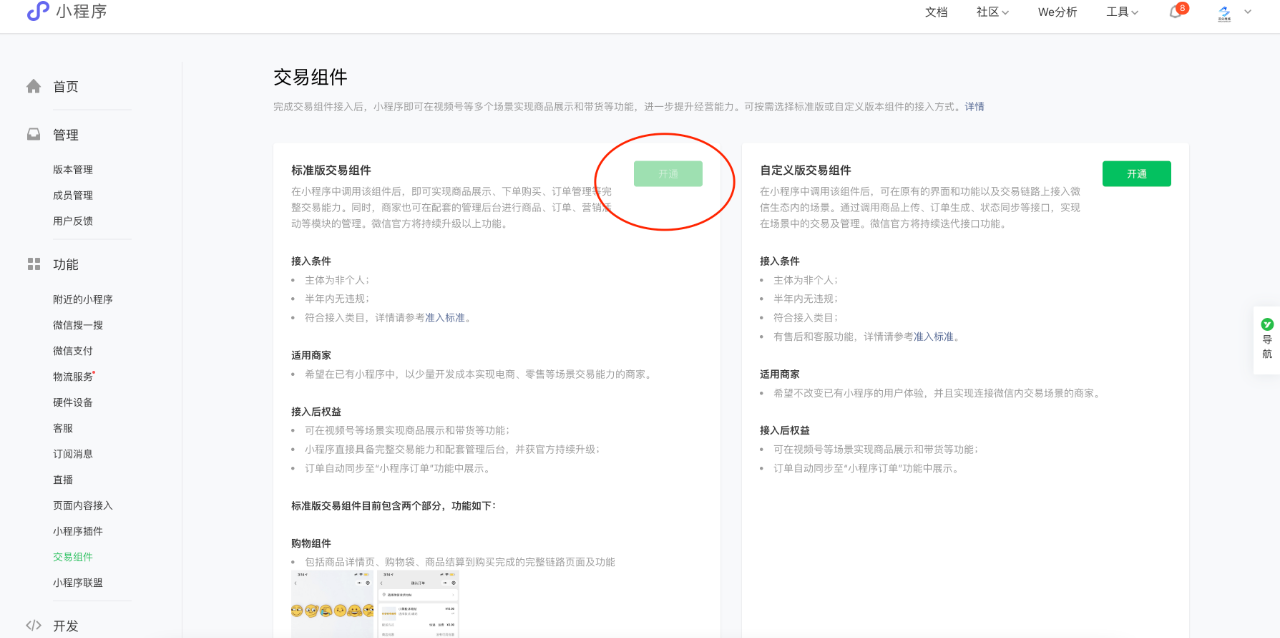This screenshot has width=1280, height=638.
Task: Click the 功能 grid icon
Action: pos(34,264)
